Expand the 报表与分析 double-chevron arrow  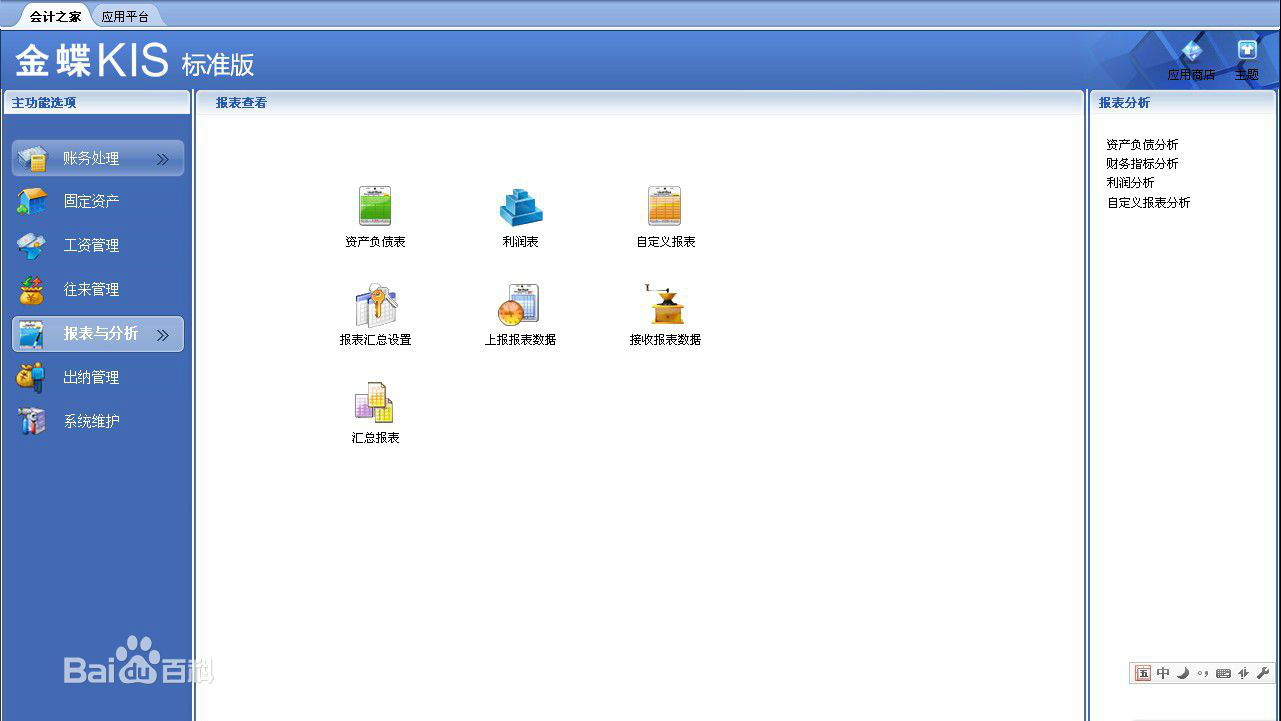point(163,335)
